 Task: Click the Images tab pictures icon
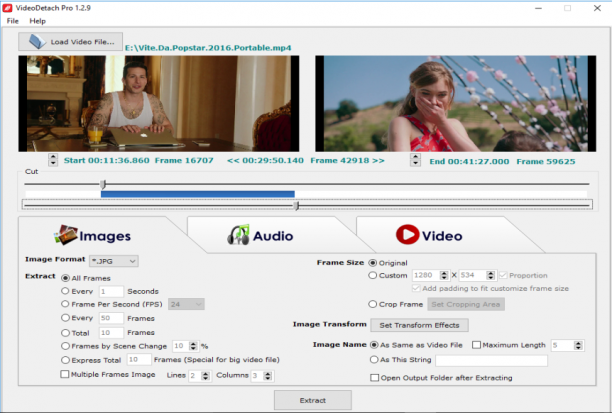[x=66, y=235]
